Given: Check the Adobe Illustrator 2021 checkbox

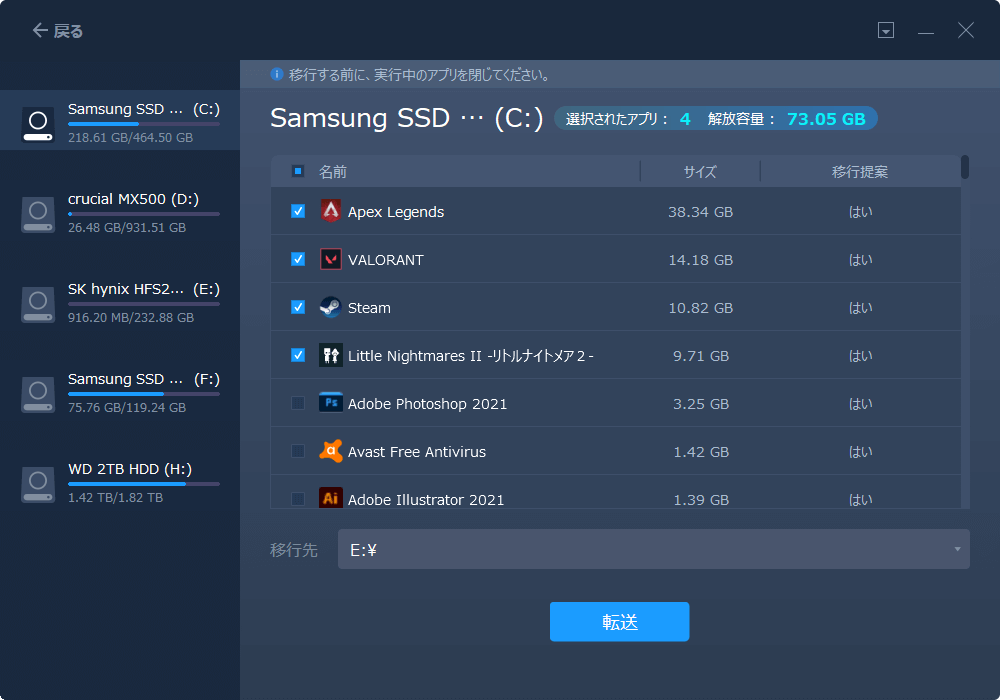Looking at the screenshot, I should [x=298, y=499].
